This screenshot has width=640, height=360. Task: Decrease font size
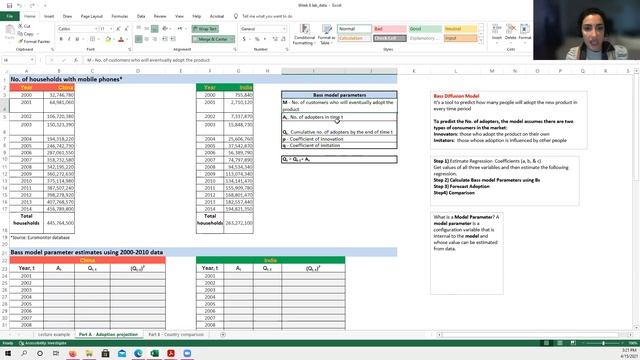(126, 29)
